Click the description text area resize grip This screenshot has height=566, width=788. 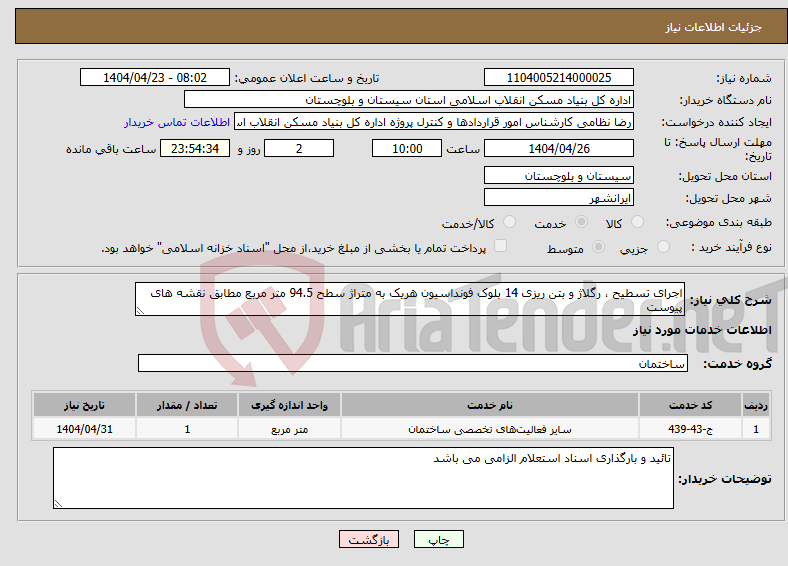[140, 311]
